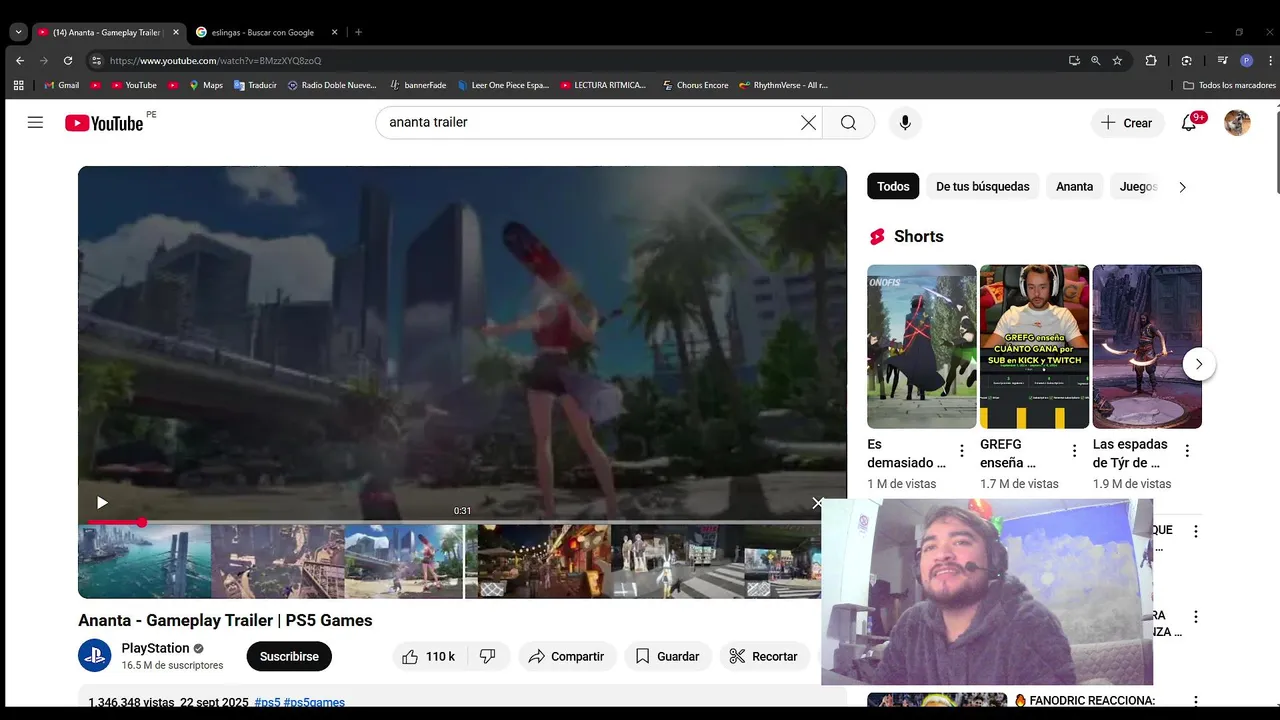This screenshot has width=1280, height=720.
Task: Open the notifications bell
Action: click(x=1189, y=123)
